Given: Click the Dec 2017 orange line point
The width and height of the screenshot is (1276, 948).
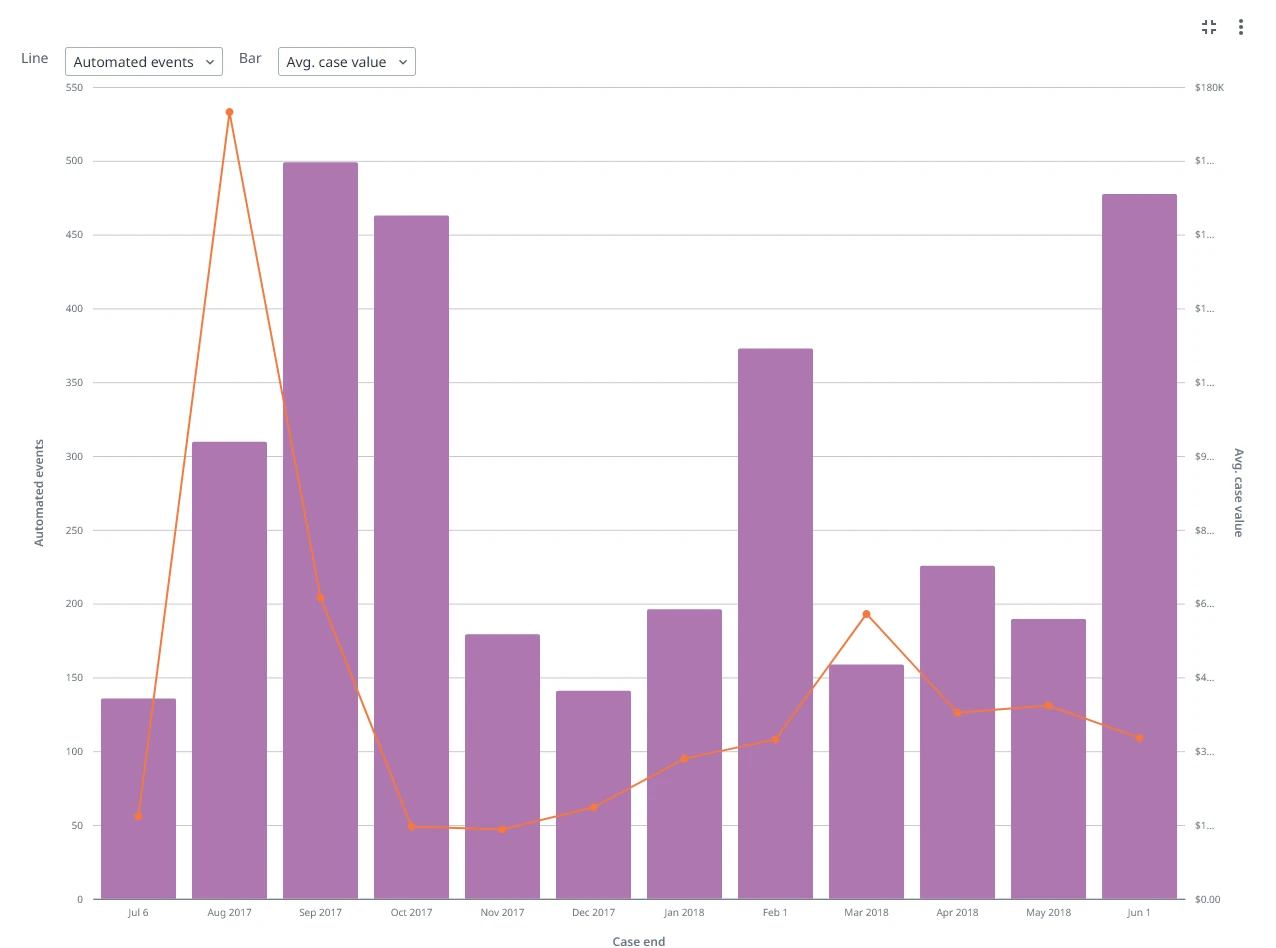Looking at the screenshot, I should click(x=593, y=807).
